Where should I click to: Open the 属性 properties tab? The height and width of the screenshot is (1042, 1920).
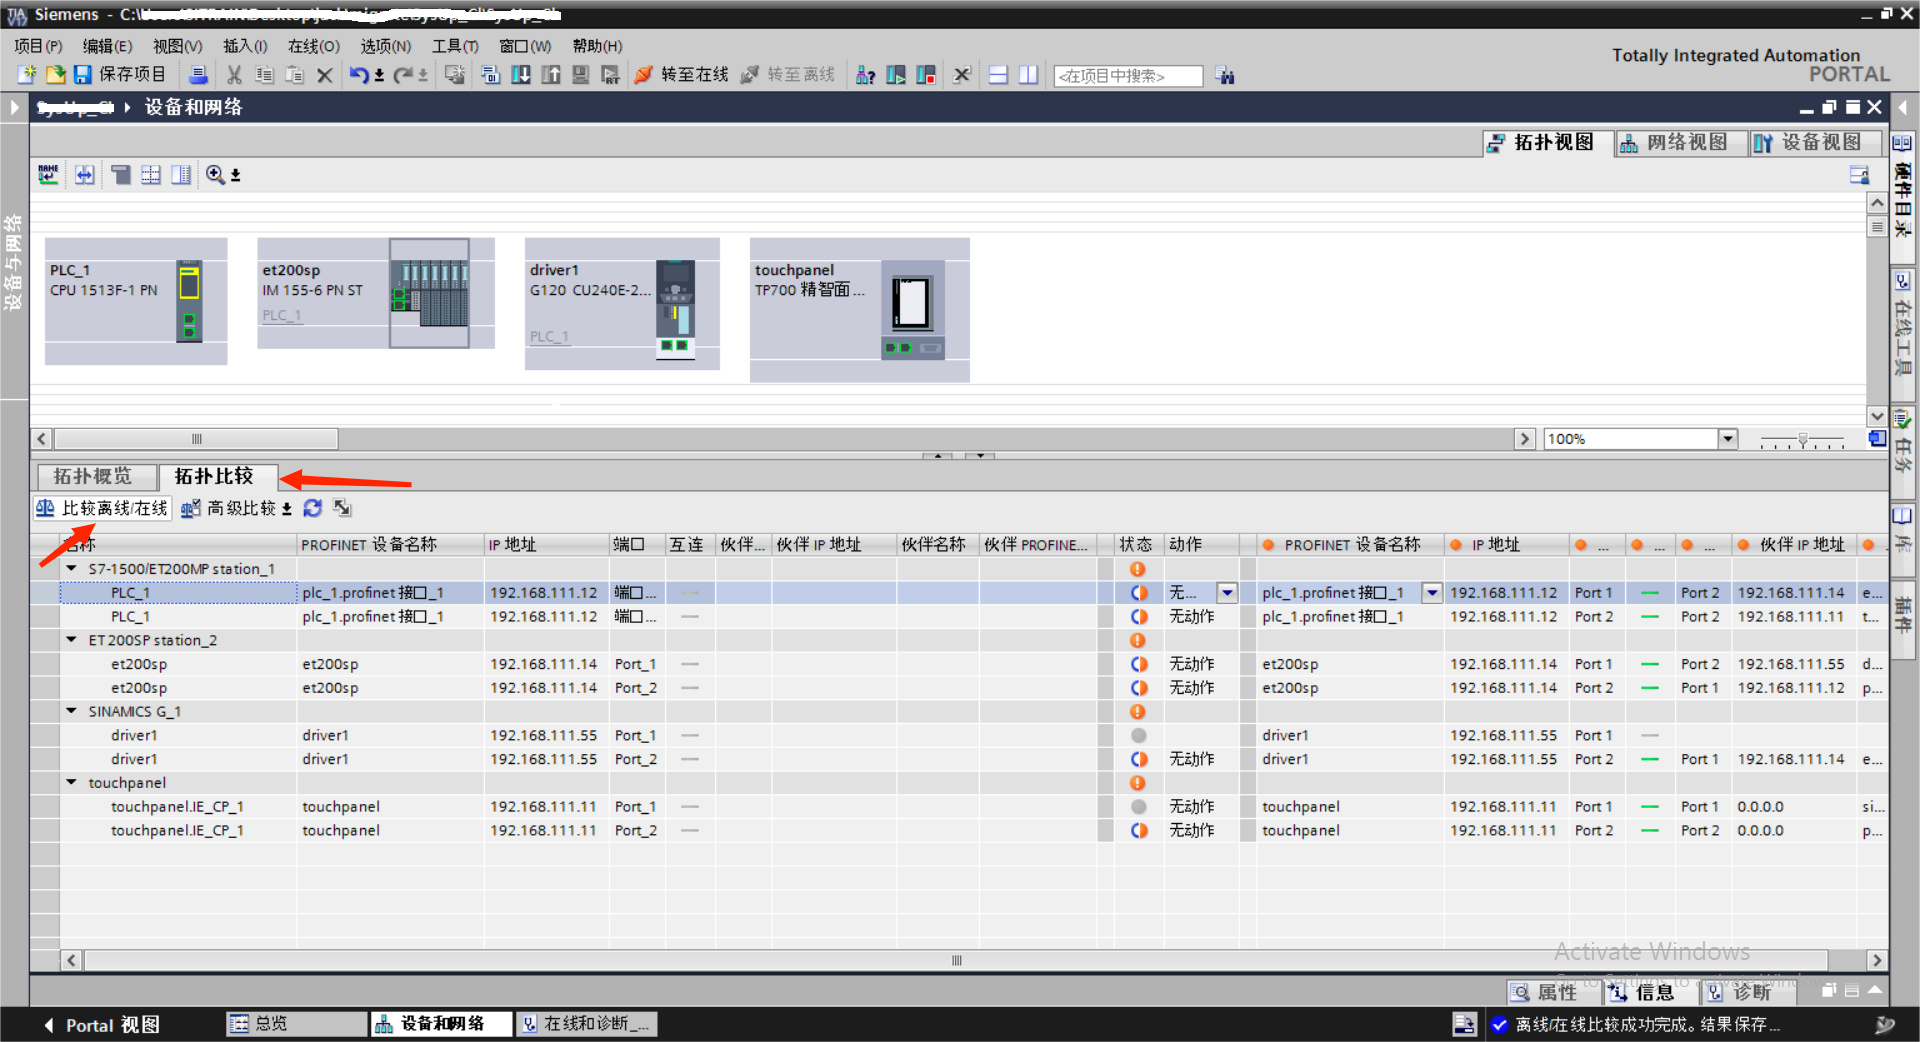click(1554, 992)
